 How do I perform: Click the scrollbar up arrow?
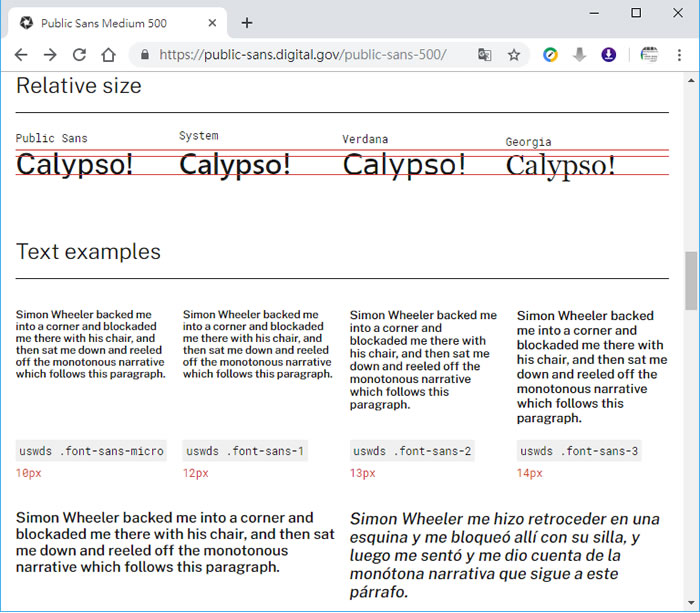coord(691,81)
